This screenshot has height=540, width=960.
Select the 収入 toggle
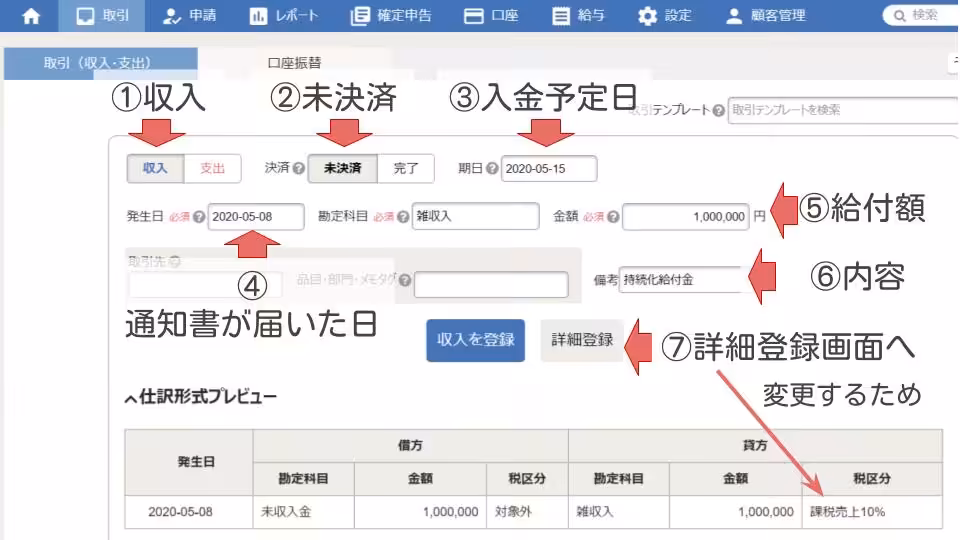pos(155,168)
